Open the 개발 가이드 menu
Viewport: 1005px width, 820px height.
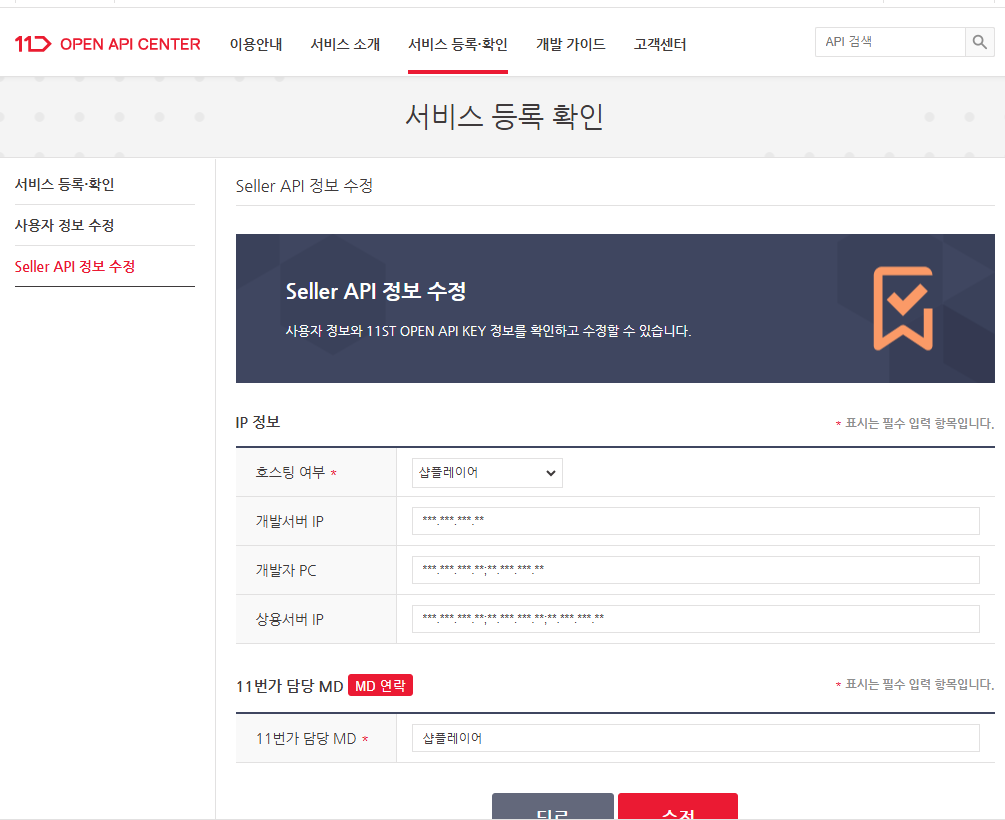coord(570,44)
